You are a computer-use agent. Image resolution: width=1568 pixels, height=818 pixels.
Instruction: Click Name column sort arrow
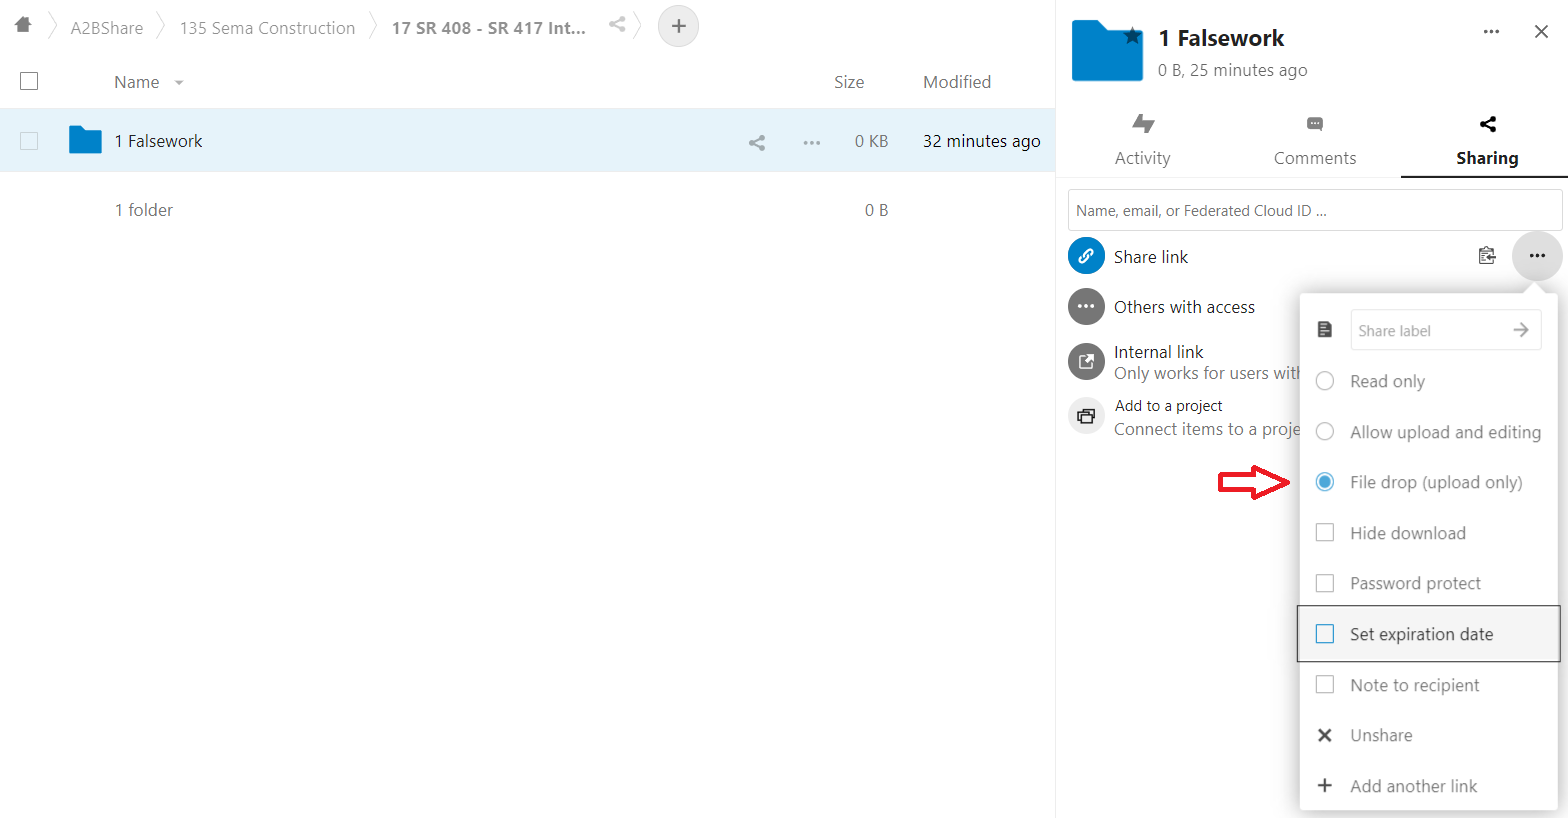[179, 83]
